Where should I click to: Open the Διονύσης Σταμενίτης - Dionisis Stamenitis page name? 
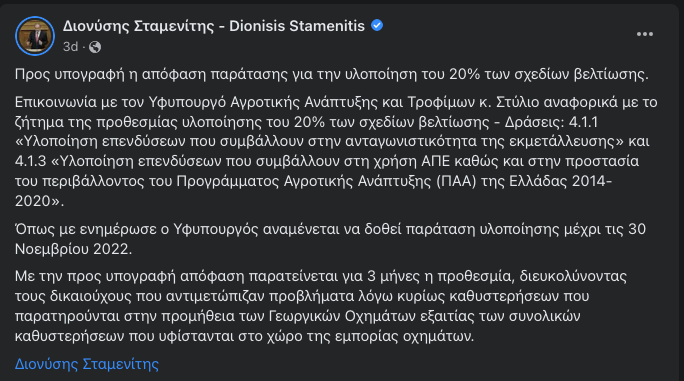[214, 26]
